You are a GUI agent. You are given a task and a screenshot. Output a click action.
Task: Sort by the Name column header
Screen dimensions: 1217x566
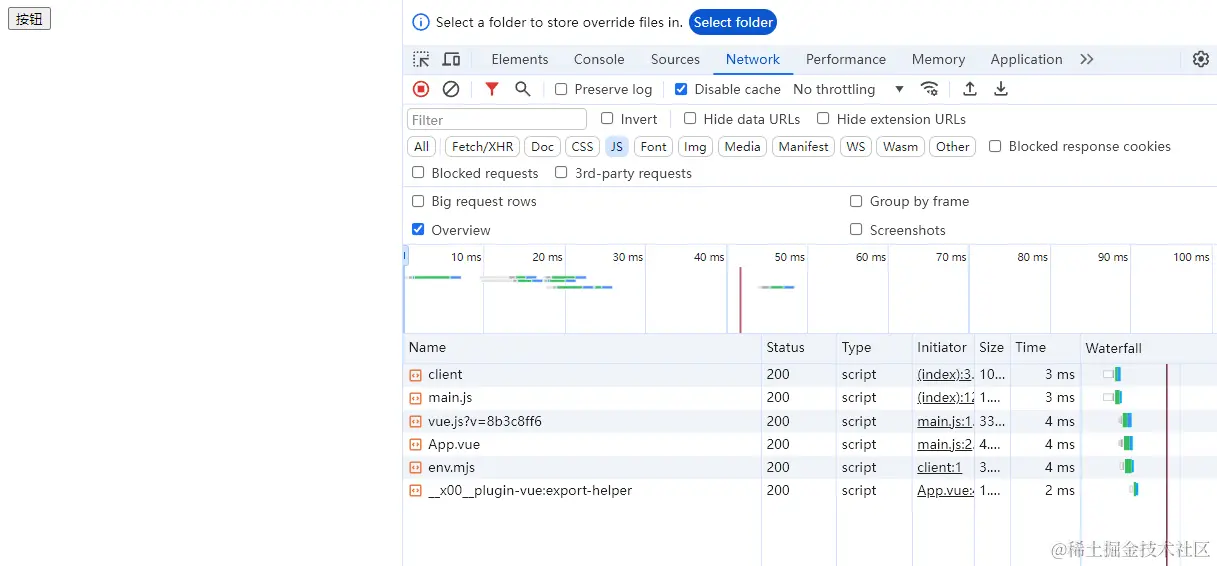(x=582, y=348)
